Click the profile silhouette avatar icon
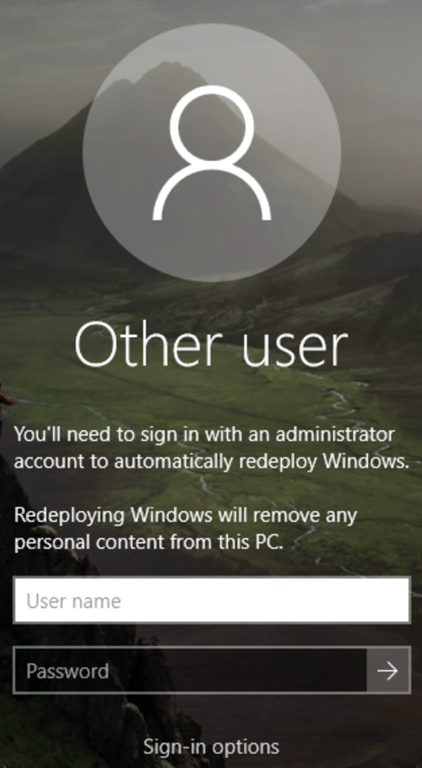 [x=211, y=152]
